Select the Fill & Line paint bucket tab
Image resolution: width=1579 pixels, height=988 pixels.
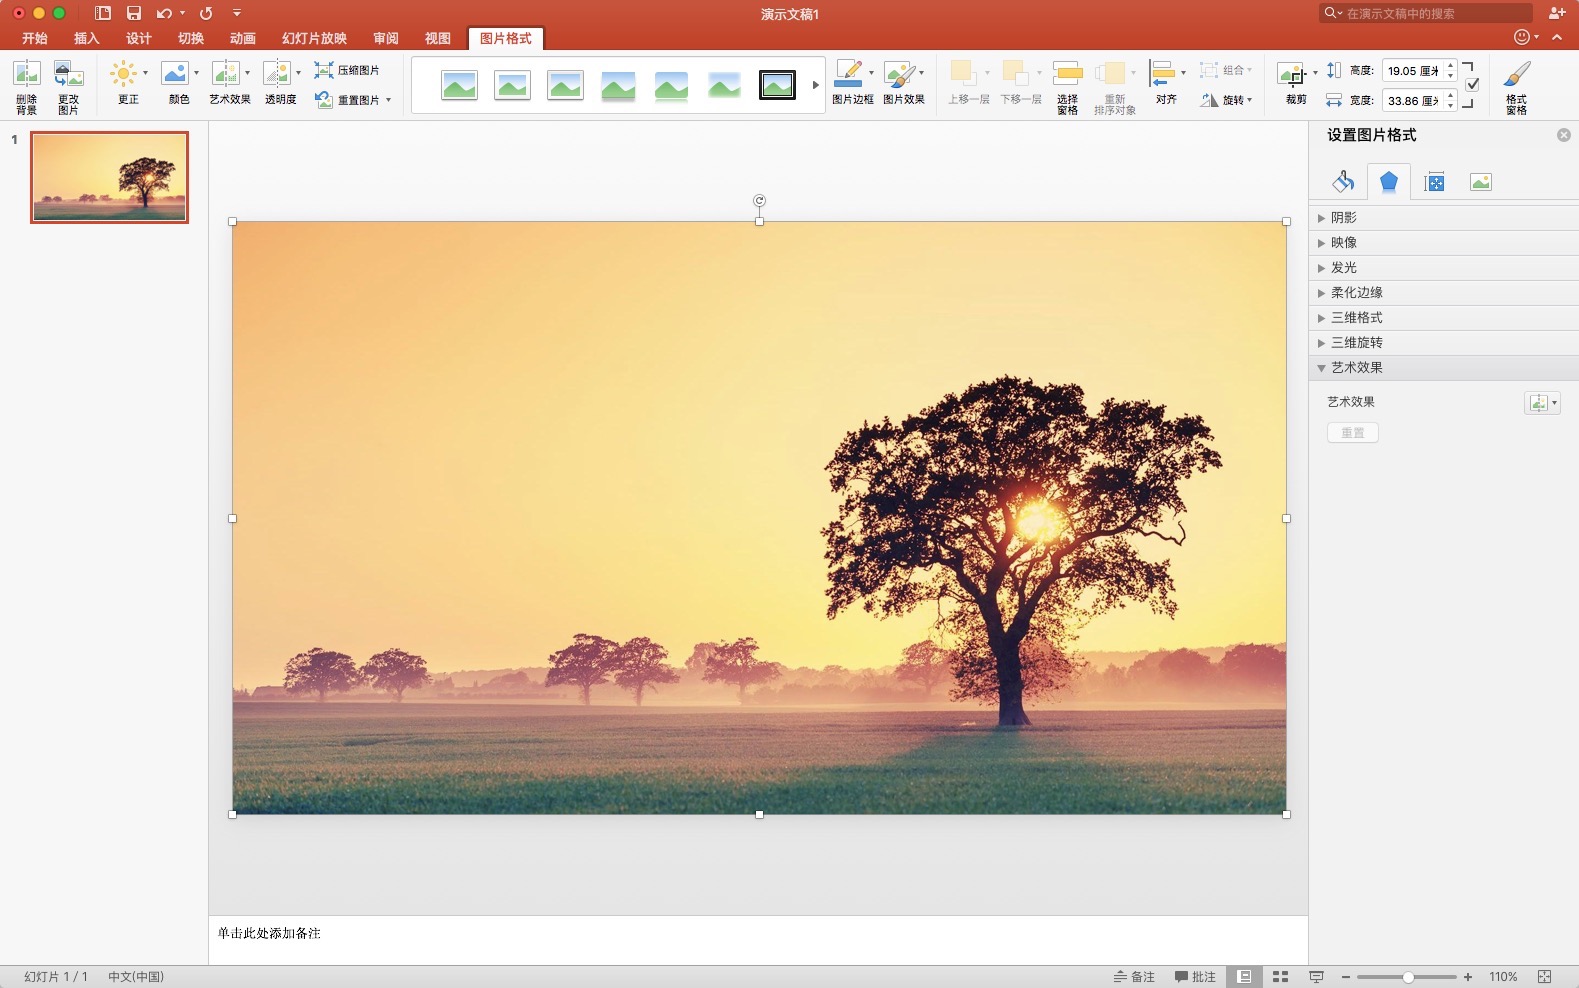(1343, 182)
